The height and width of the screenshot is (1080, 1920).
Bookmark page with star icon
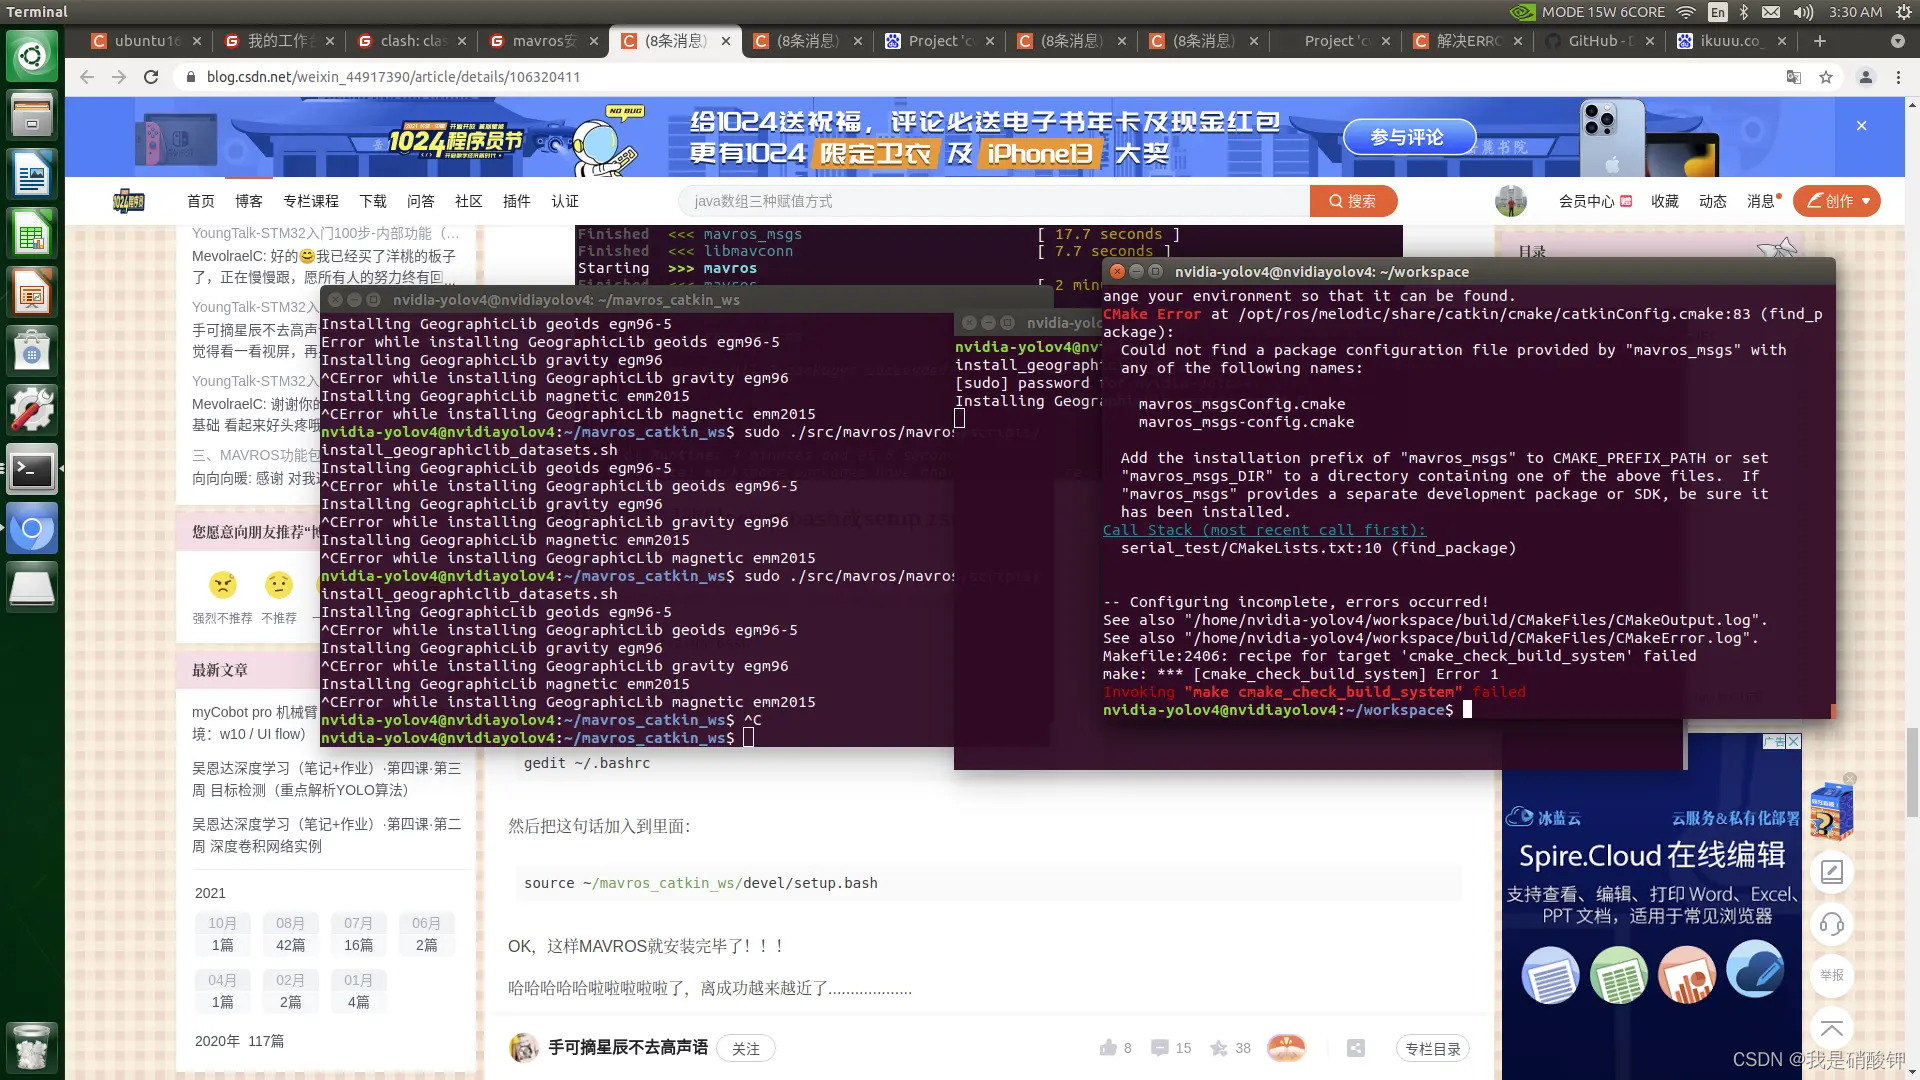[1826, 77]
